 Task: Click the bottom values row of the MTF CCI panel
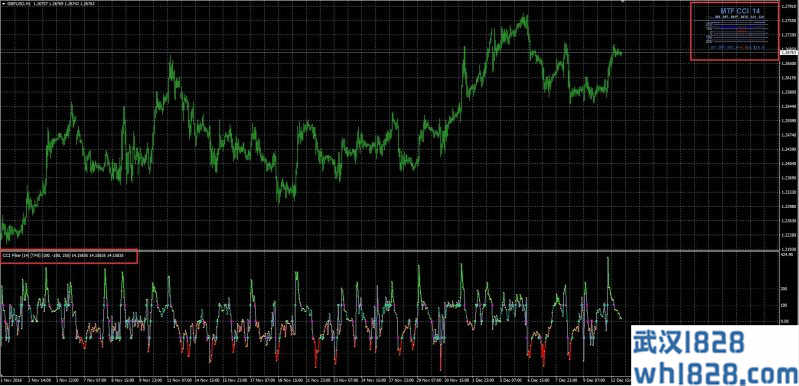(x=737, y=48)
